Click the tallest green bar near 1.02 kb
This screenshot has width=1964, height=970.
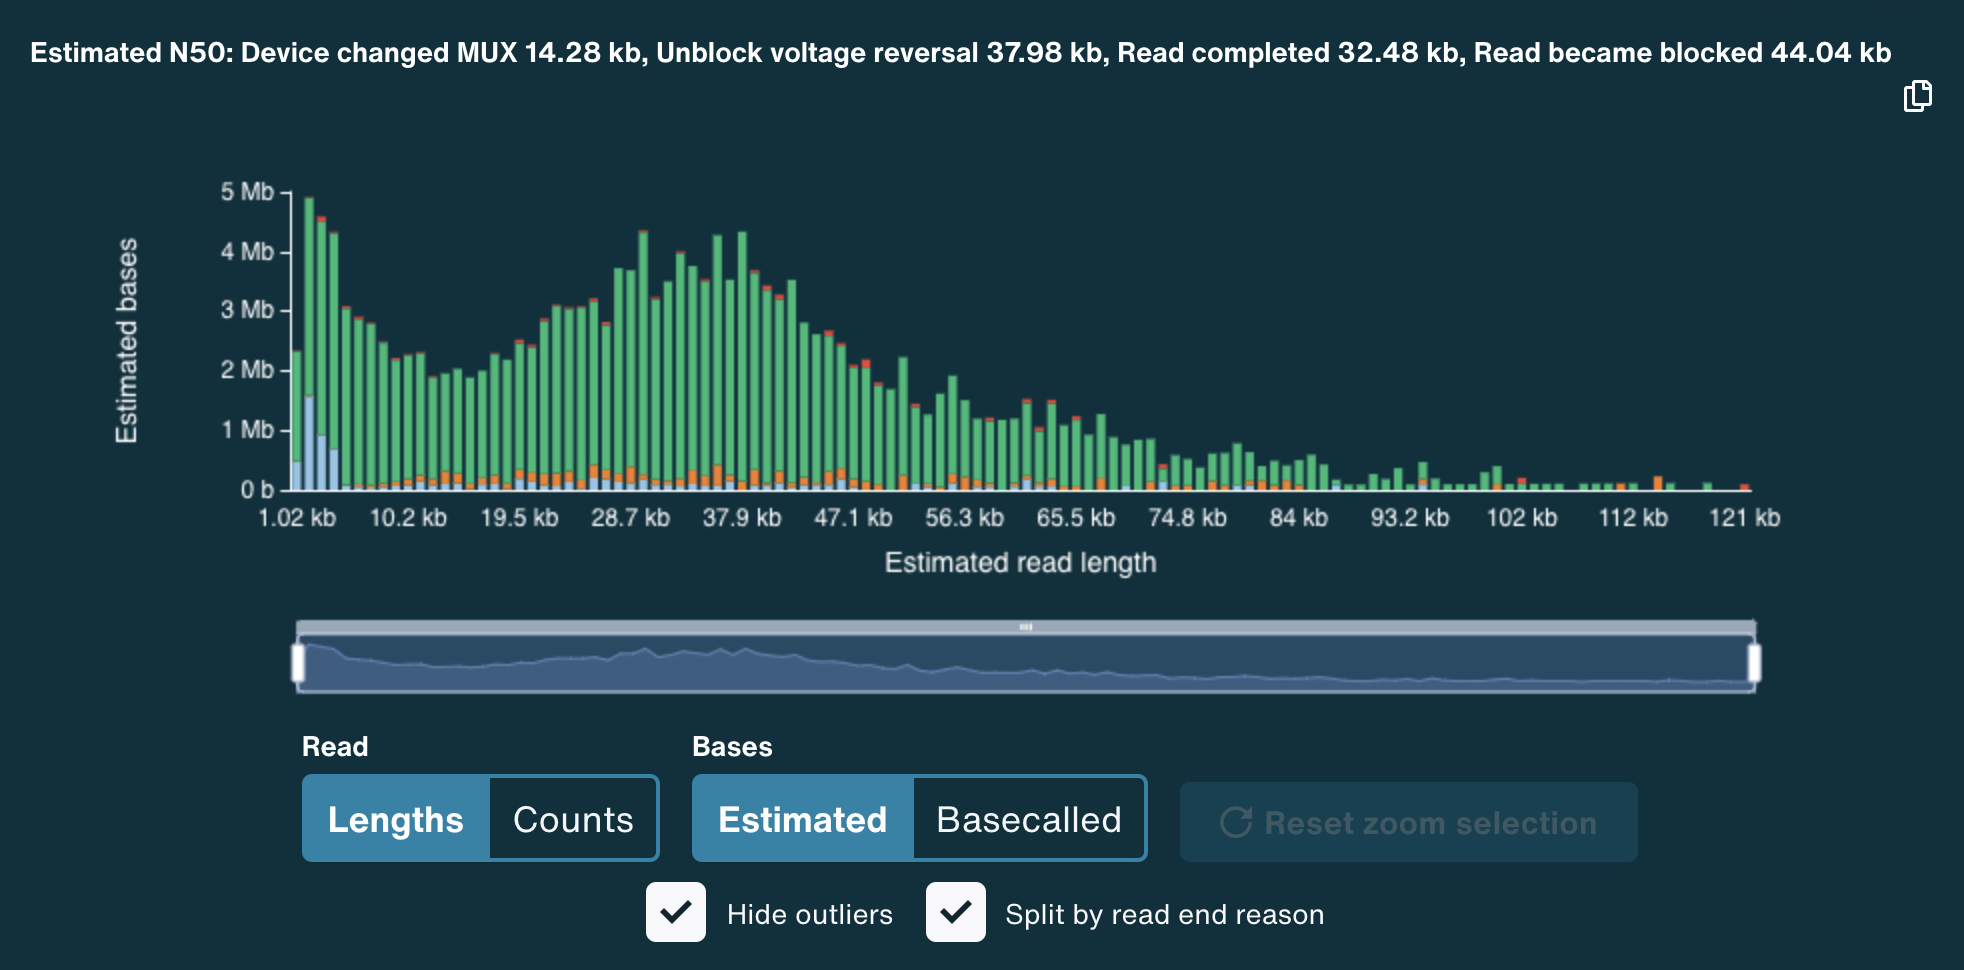coord(310,300)
